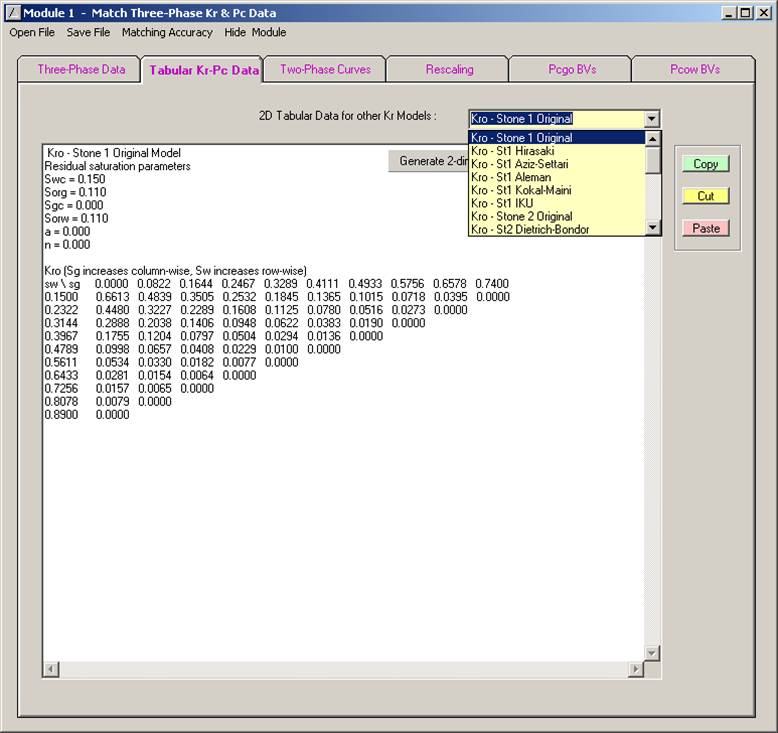This screenshot has width=778, height=733.
Task: Collapse the Kr model dropdown arrow
Action: 652,118
